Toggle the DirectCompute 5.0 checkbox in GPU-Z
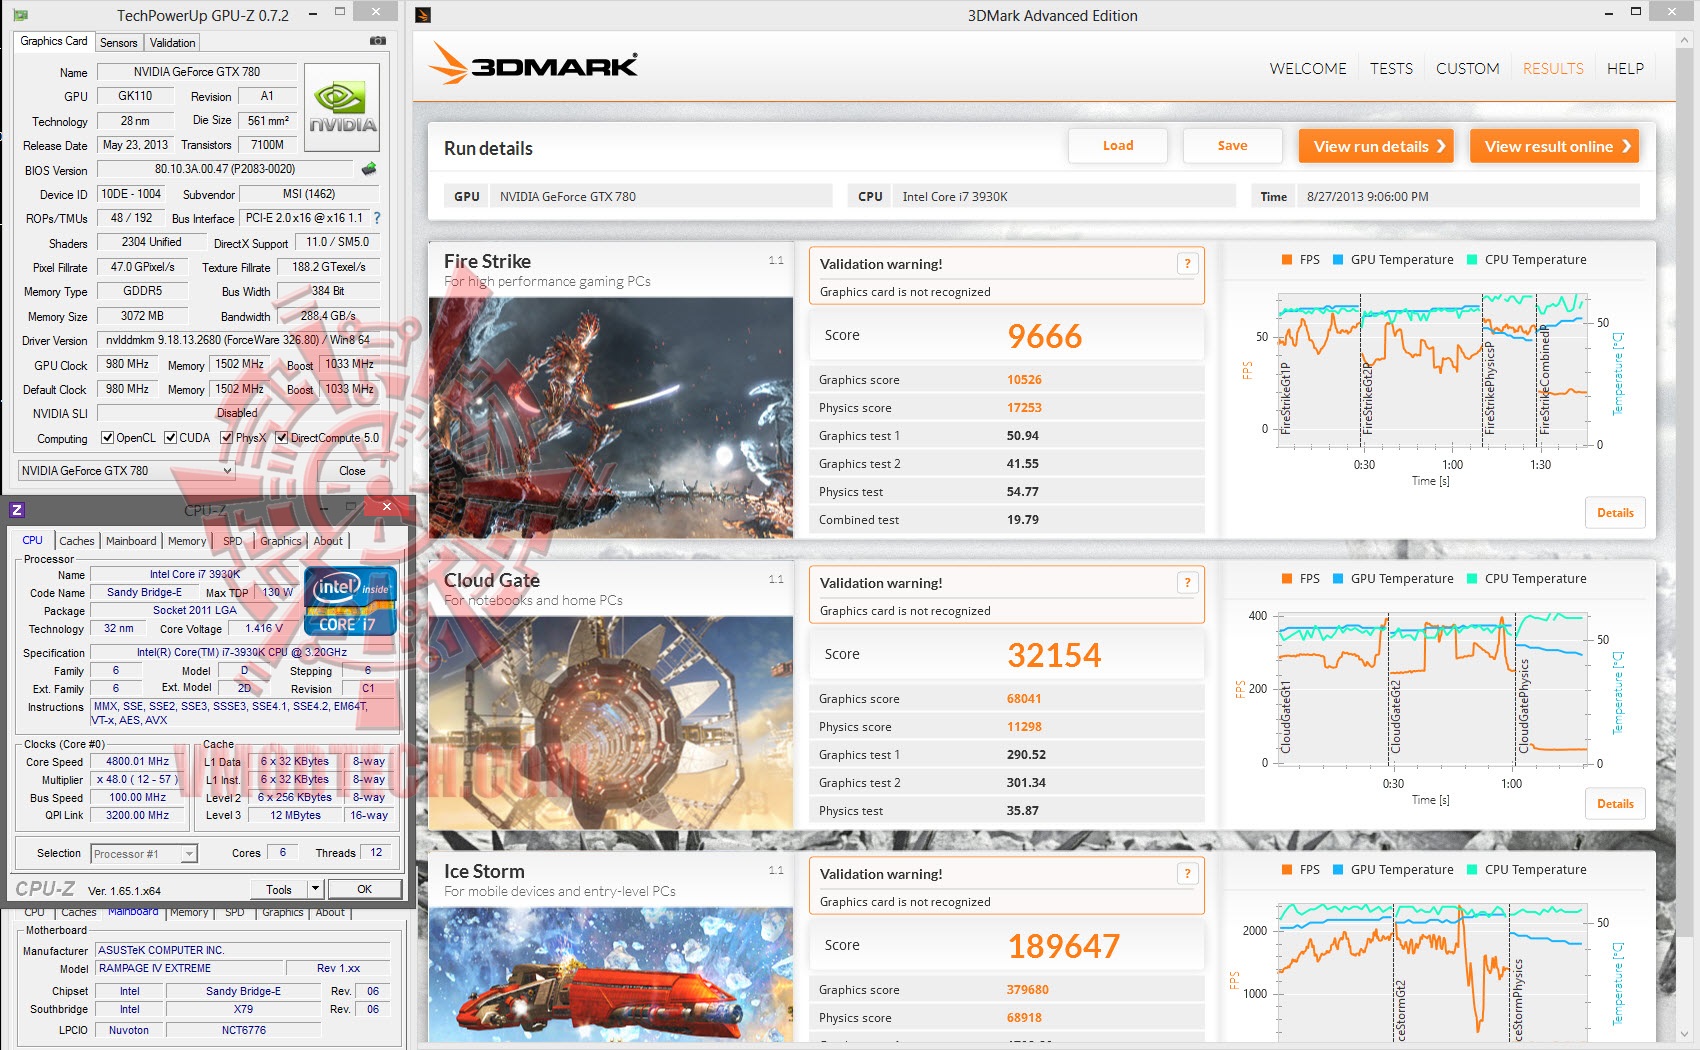 (x=282, y=438)
